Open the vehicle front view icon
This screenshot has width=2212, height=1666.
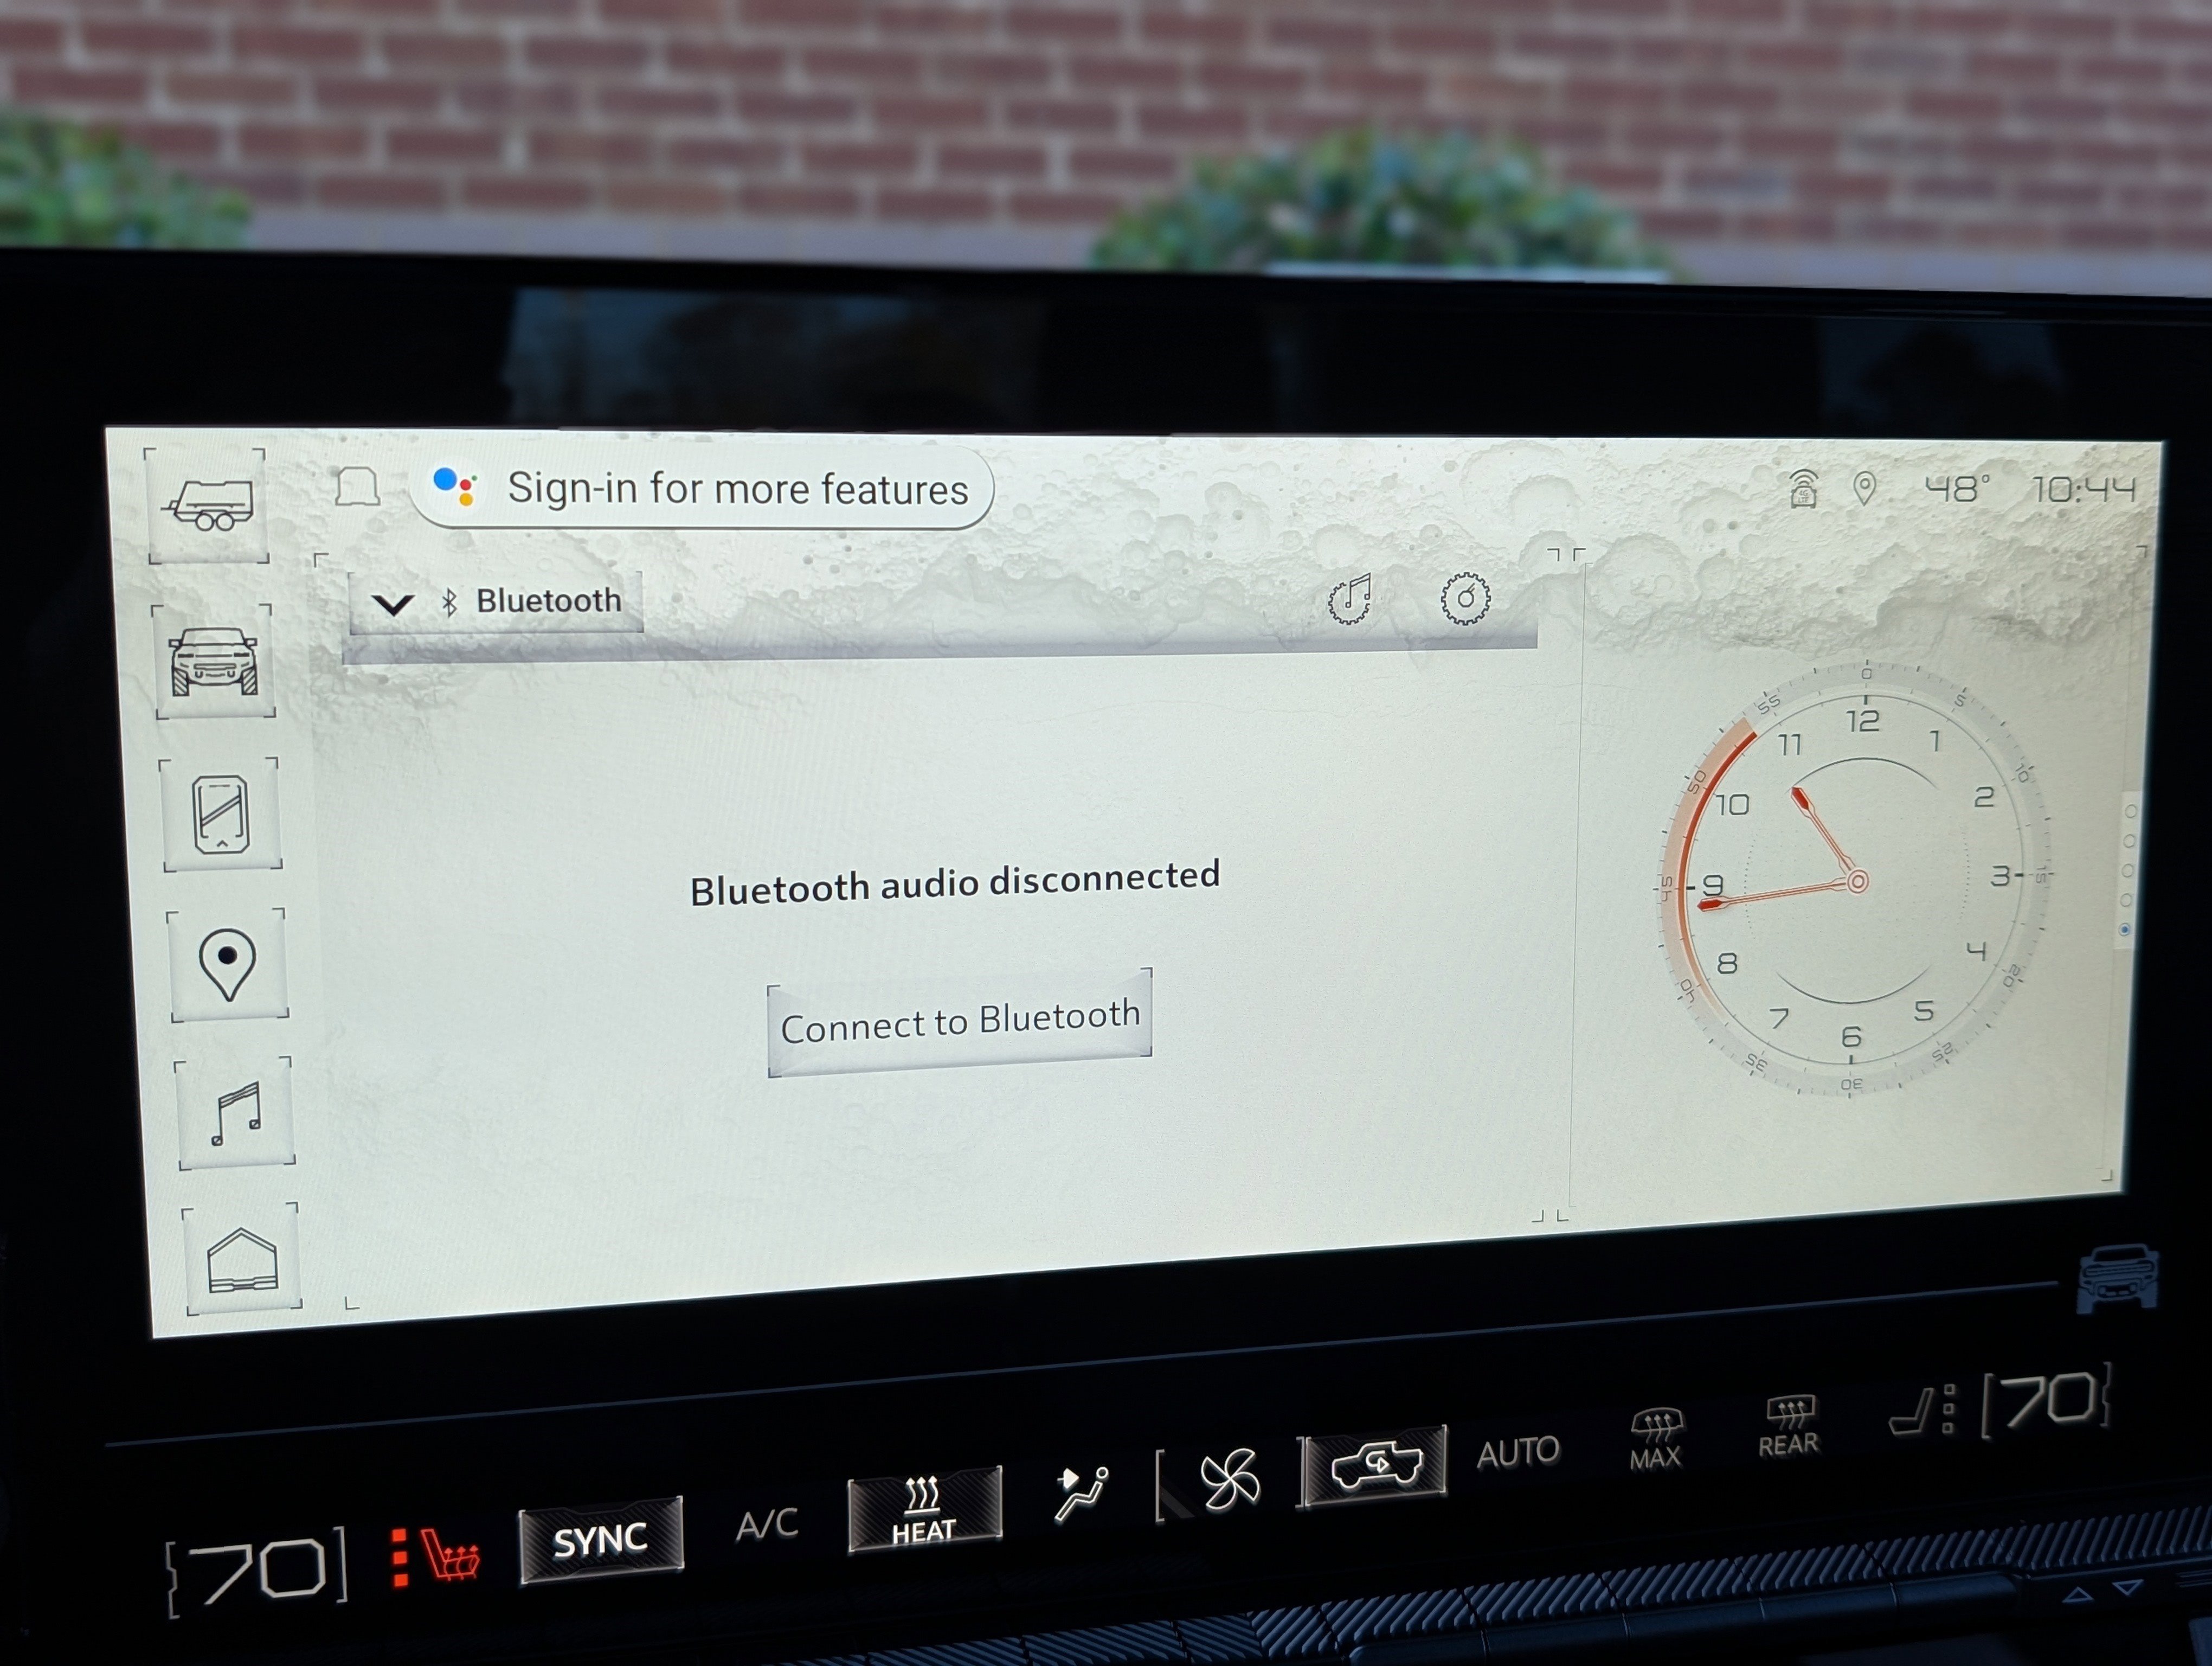tap(214, 660)
